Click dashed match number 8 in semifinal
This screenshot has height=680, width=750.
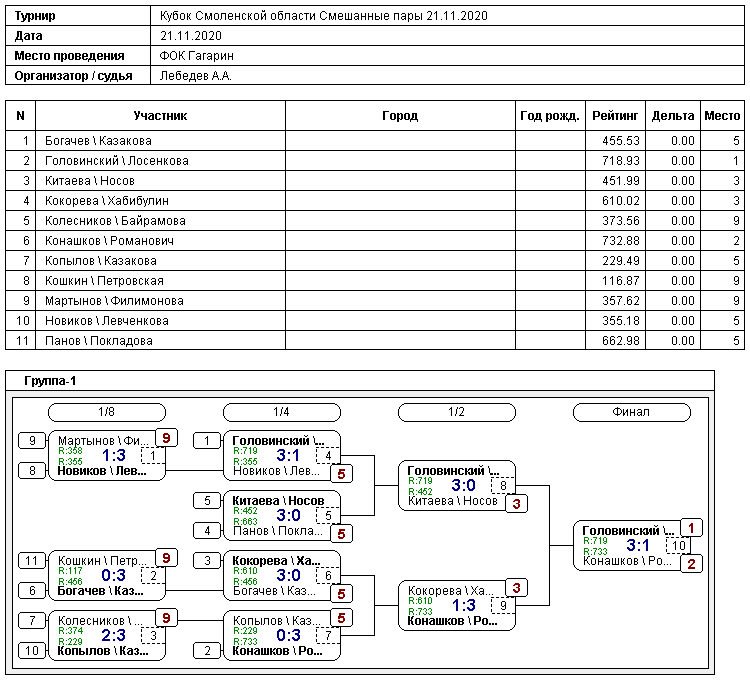[x=504, y=486]
